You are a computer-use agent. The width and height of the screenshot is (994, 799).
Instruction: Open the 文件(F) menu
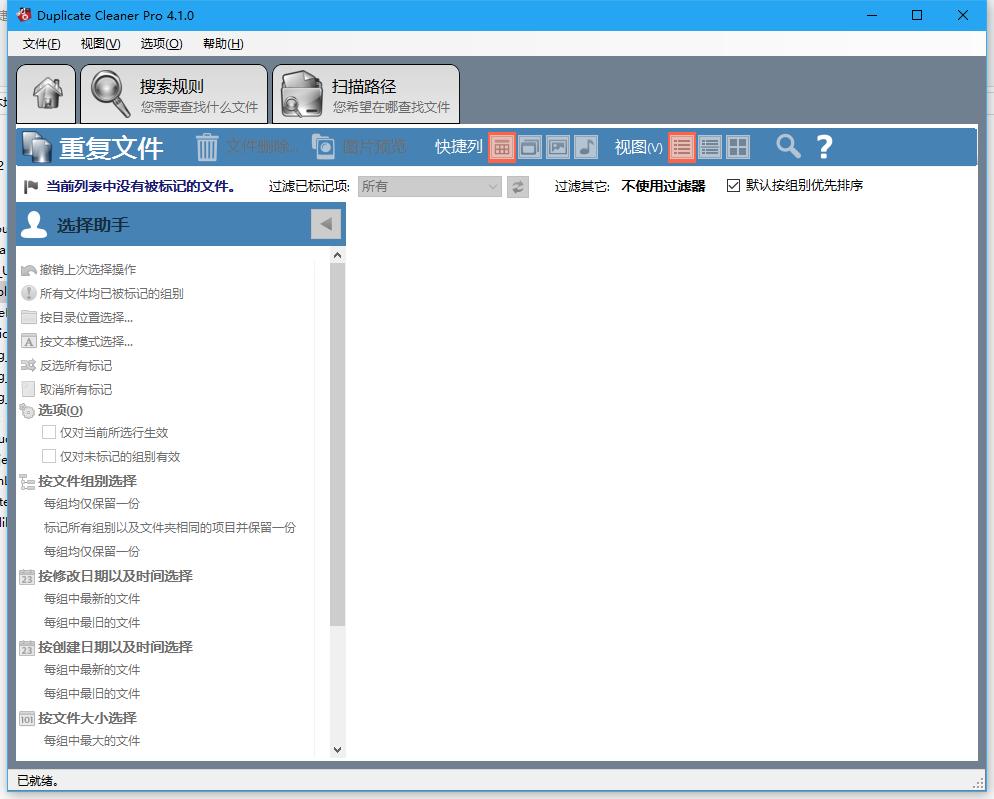tap(40, 43)
